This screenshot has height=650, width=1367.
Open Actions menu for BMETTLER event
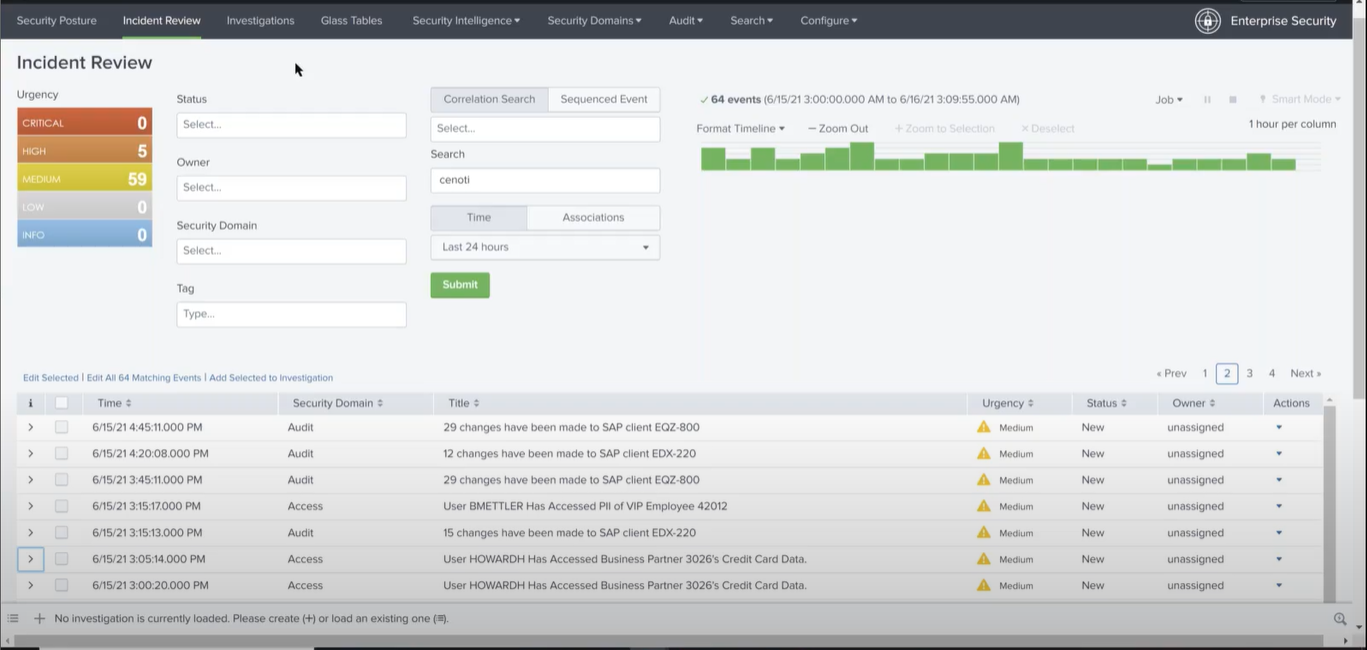(1279, 506)
